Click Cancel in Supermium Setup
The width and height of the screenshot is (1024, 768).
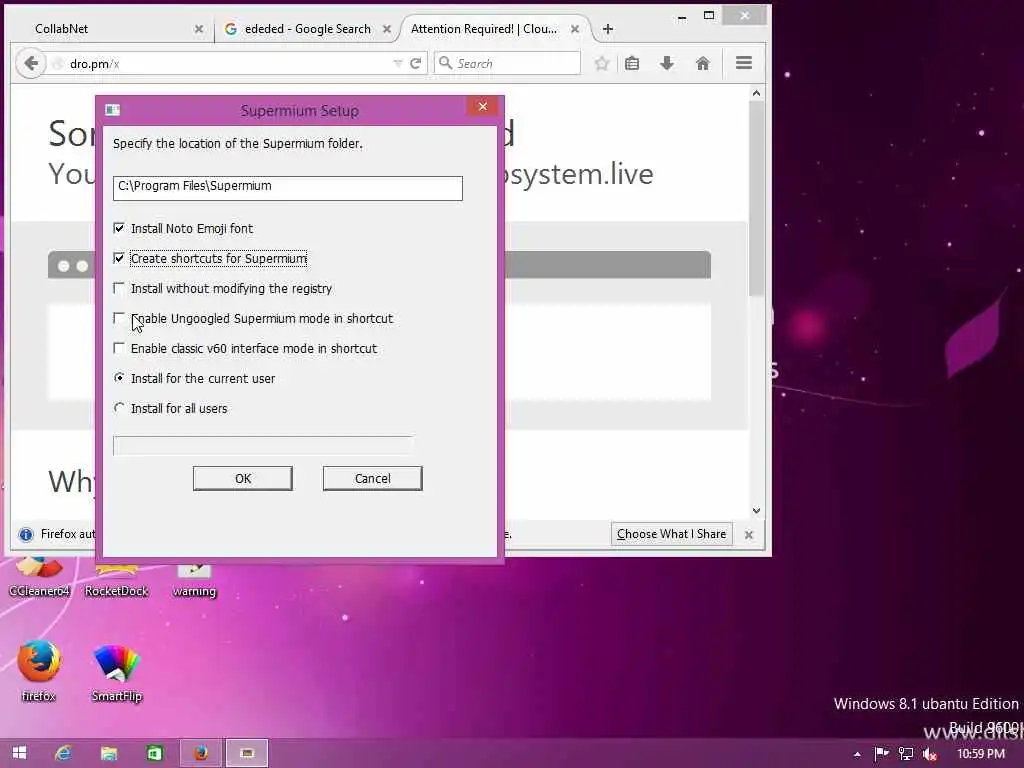coord(372,478)
